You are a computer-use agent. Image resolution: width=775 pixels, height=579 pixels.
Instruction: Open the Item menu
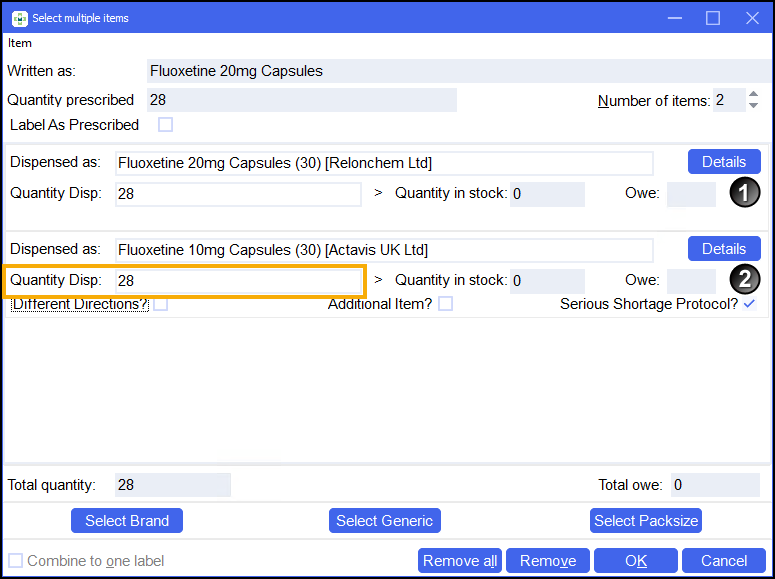coord(20,43)
